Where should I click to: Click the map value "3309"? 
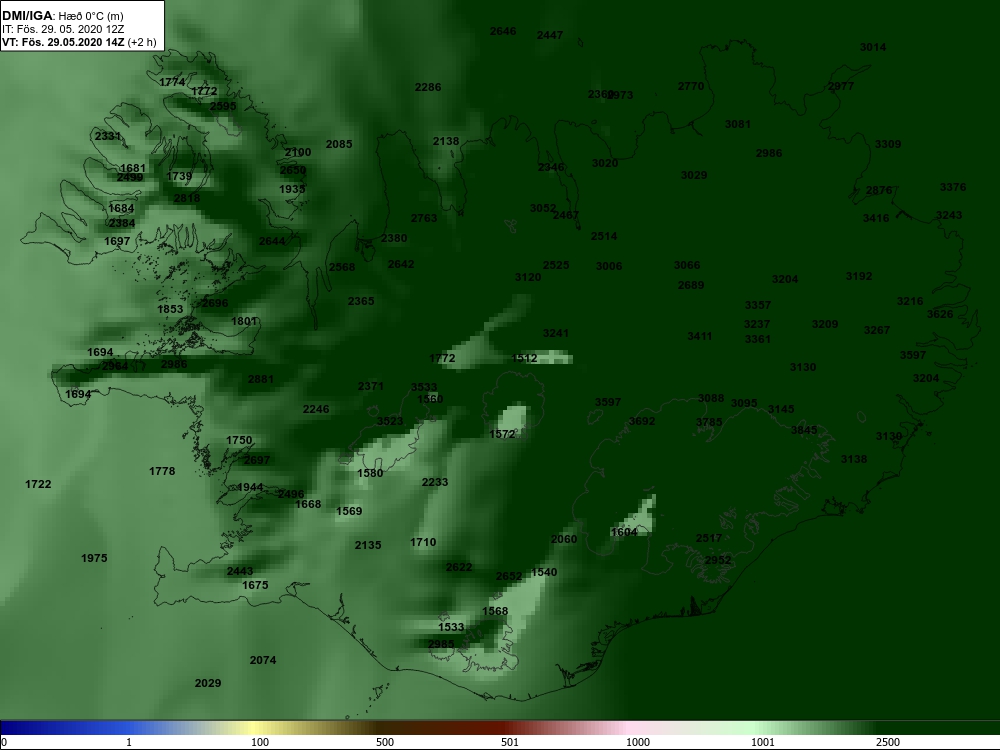pyautogui.click(x=888, y=144)
